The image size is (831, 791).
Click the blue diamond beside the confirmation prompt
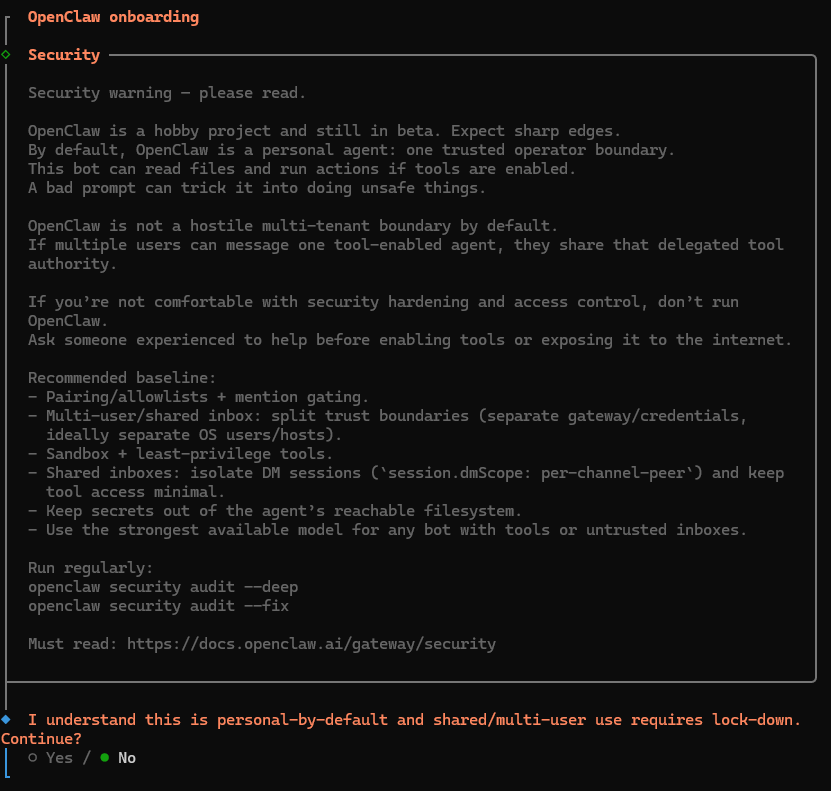[x=7, y=719]
